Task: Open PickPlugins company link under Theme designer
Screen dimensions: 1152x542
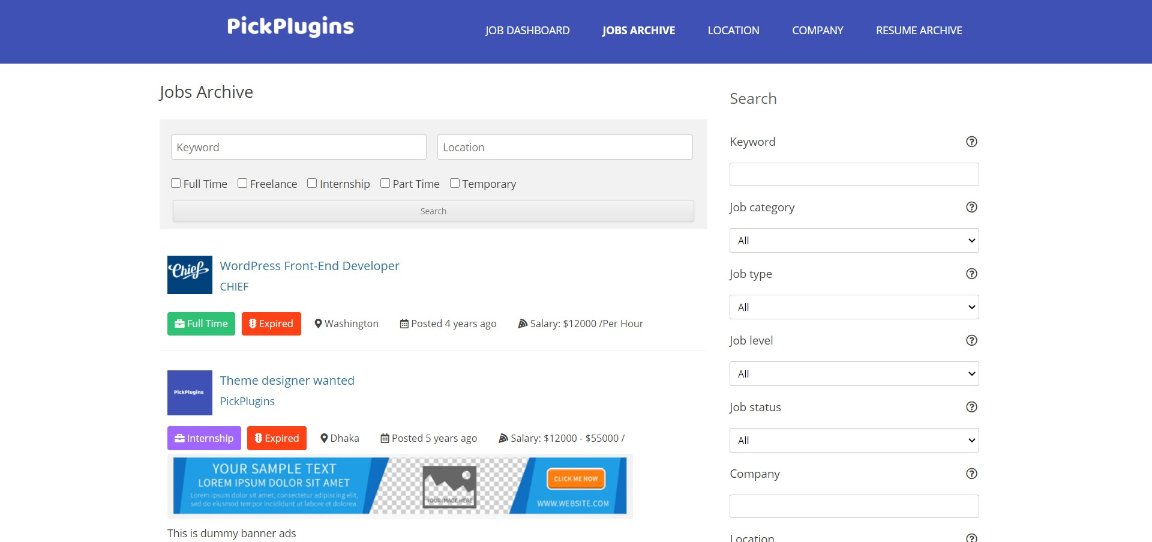Action: coord(247,402)
